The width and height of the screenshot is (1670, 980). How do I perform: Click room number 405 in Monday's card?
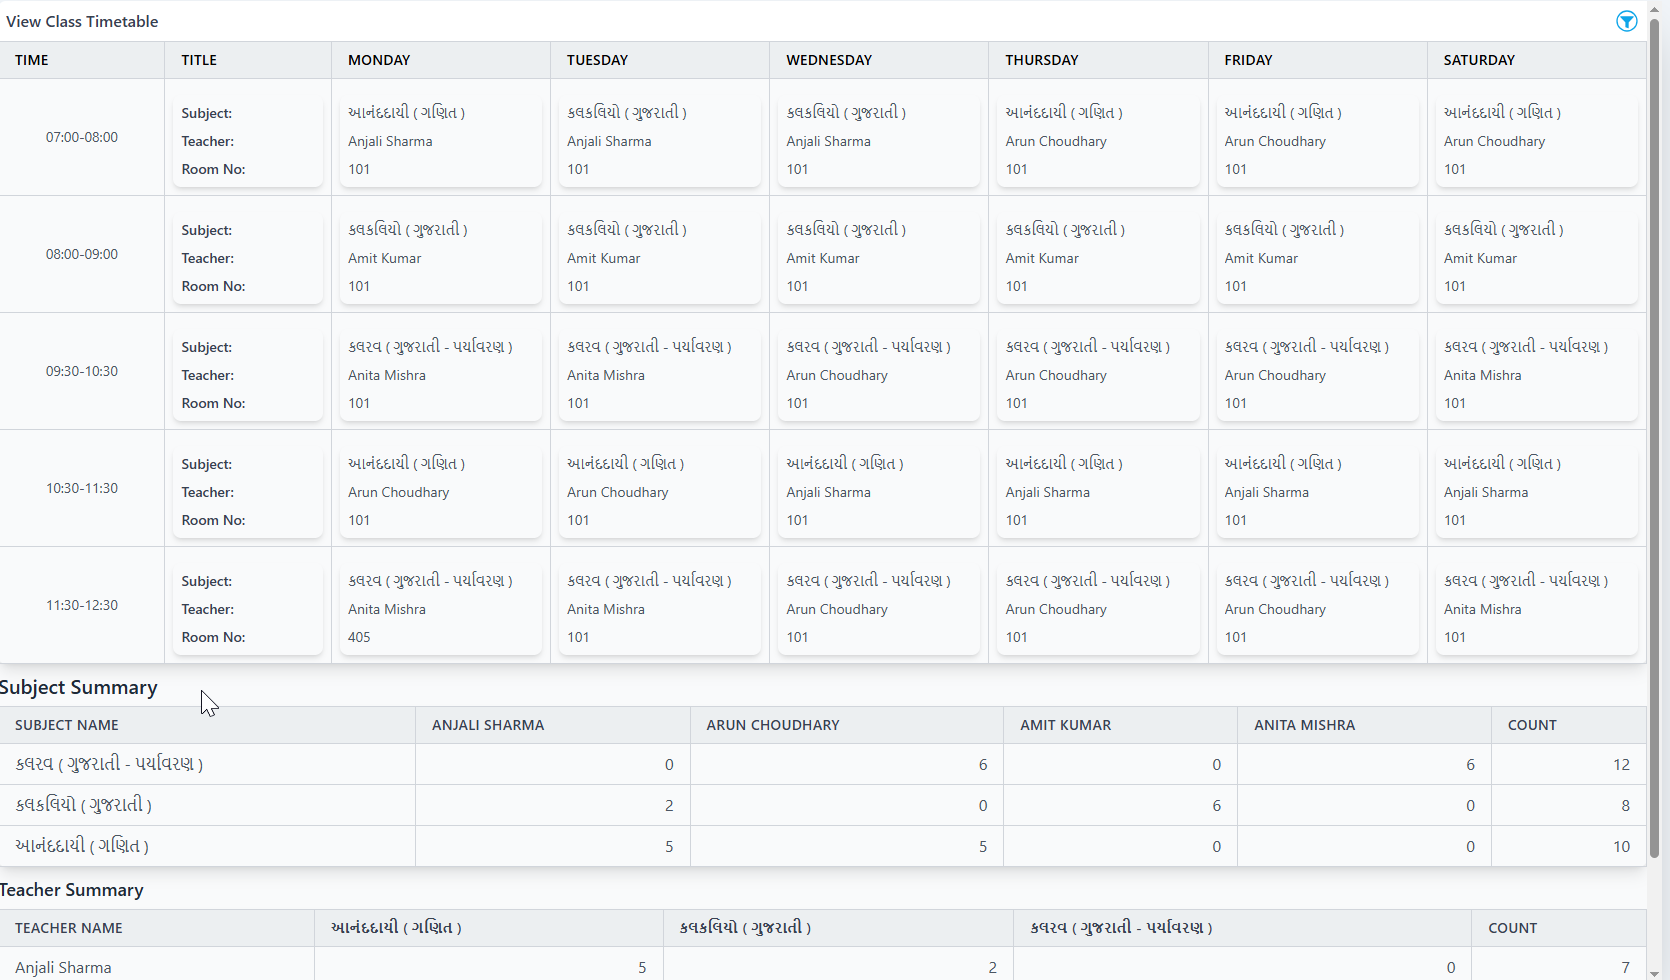coord(359,637)
